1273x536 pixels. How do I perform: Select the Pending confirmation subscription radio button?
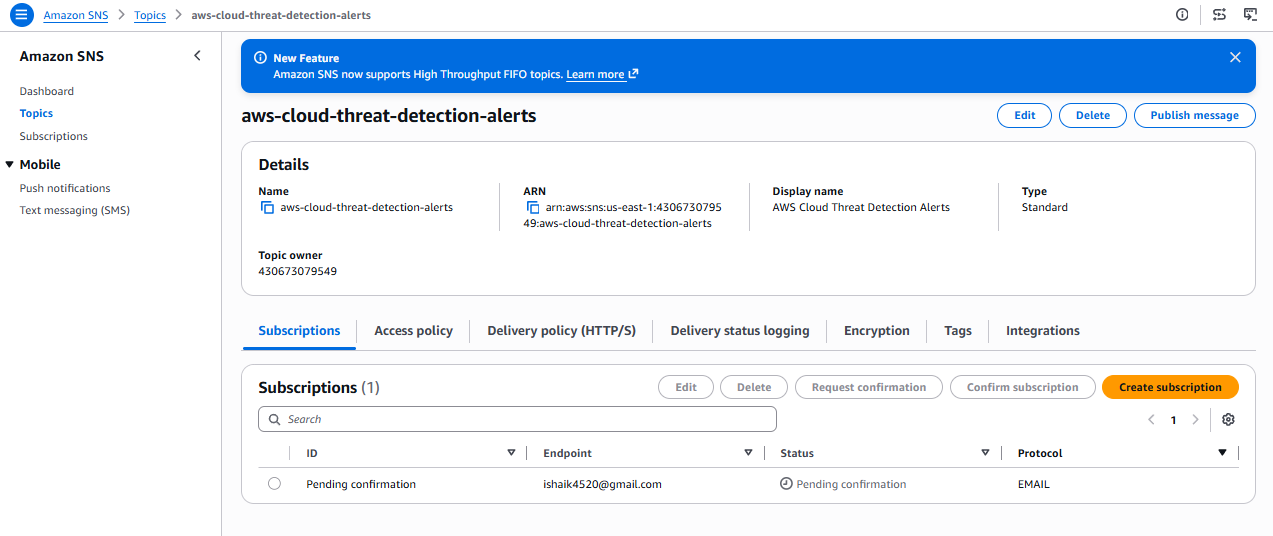coord(274,484)
